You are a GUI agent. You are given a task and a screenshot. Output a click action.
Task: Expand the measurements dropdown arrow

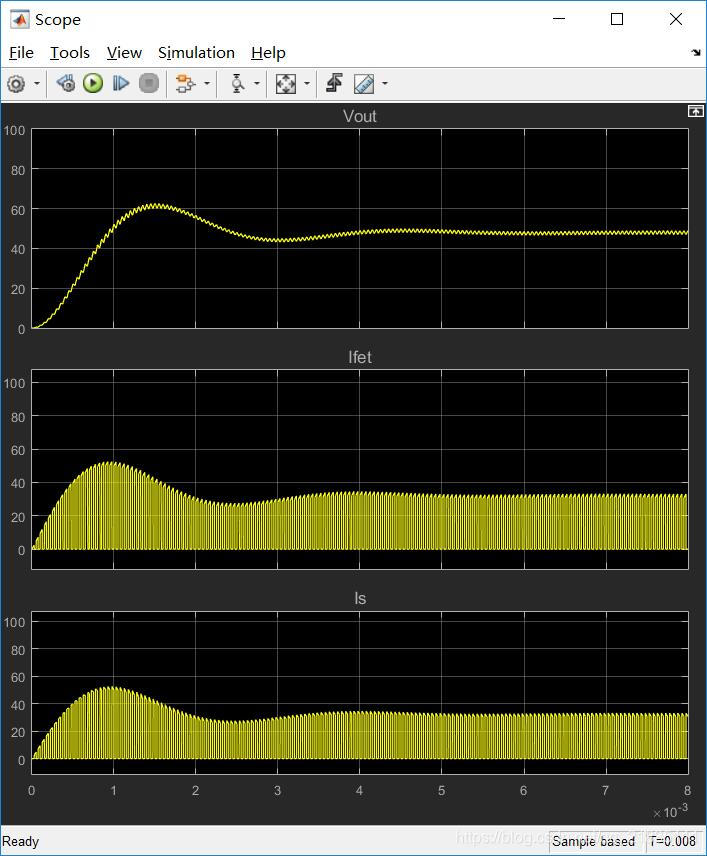tap(385, 84)
